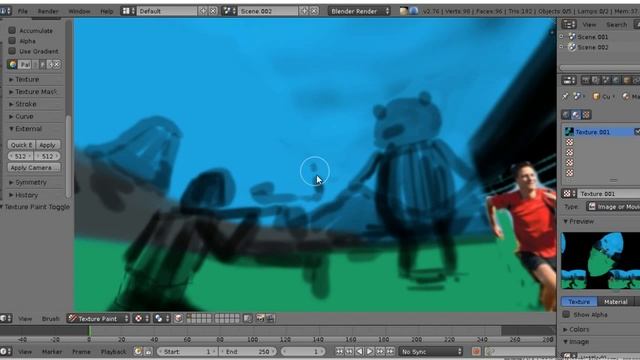The width and height of the screenshot is (640, 360).
Task: Switch to Render Layers properties tab icon
Action: pyautogui.click(x=596, y=80)
